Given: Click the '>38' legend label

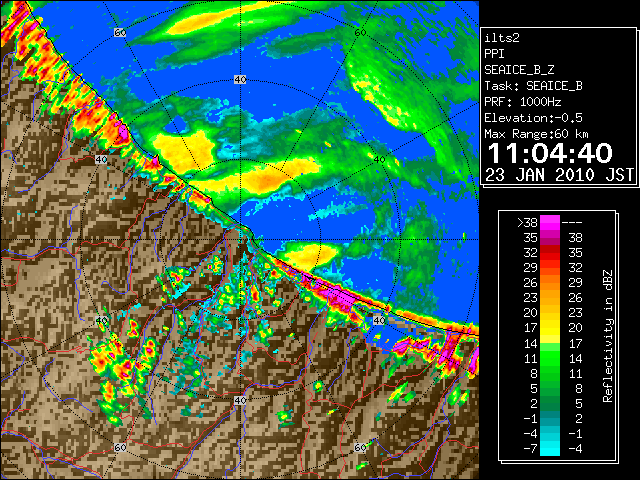Looking at the screenshot, I should click(x=527, y=223).
